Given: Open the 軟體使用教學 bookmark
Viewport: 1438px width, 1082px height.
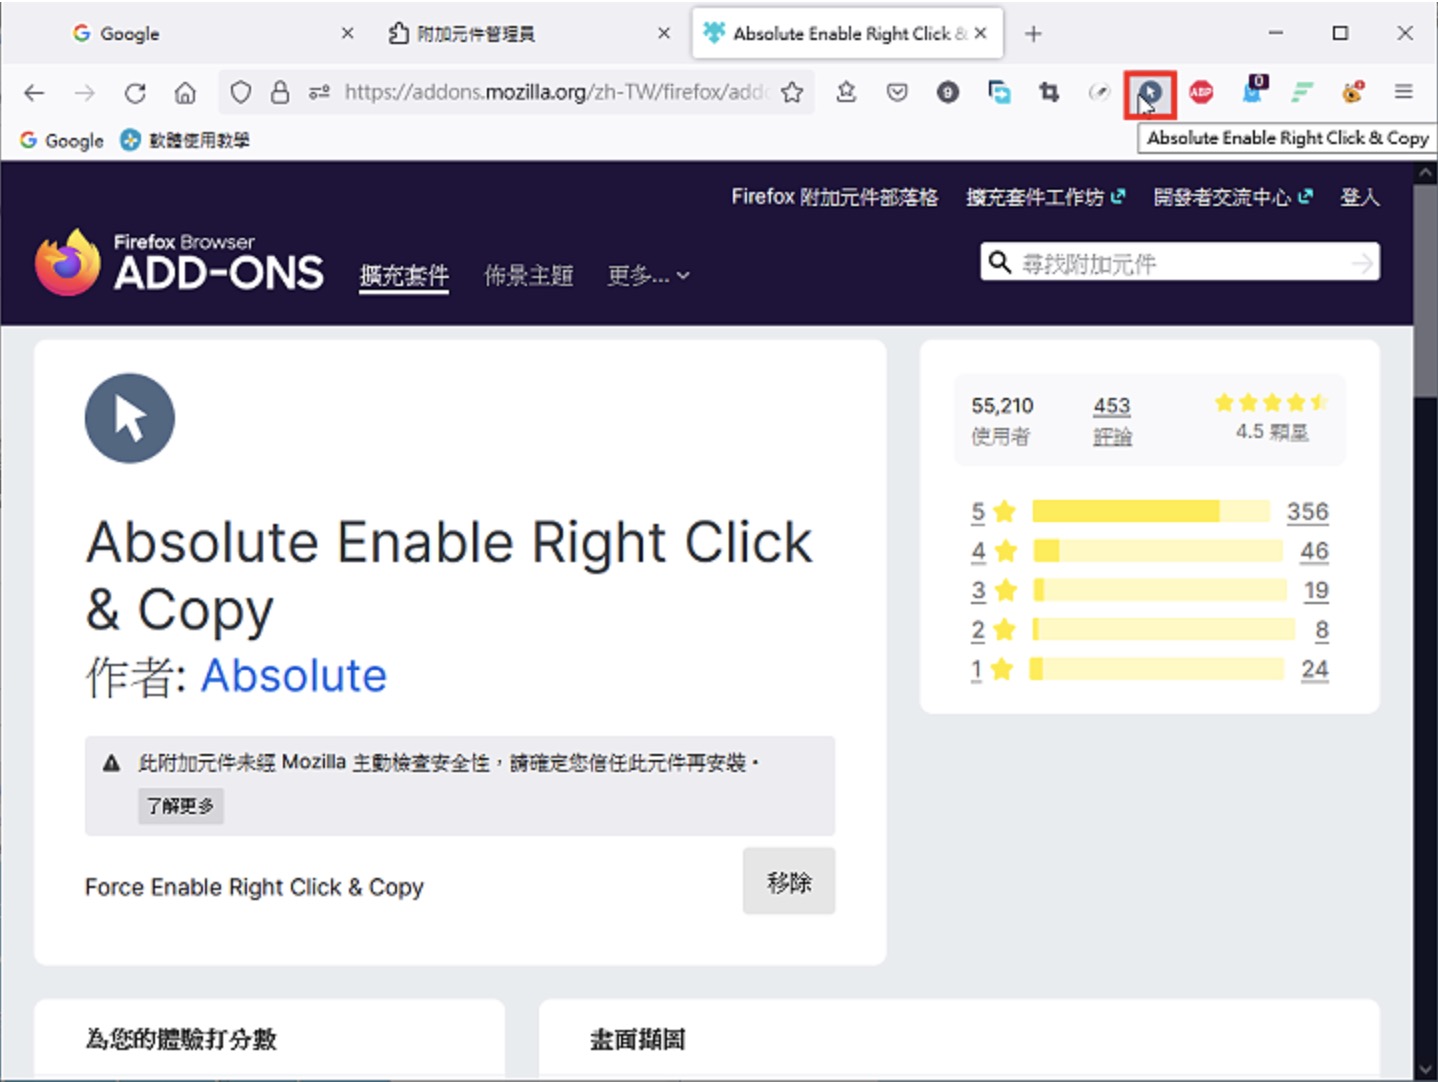Looking at the screenshot, I should [x=185, y=140].
